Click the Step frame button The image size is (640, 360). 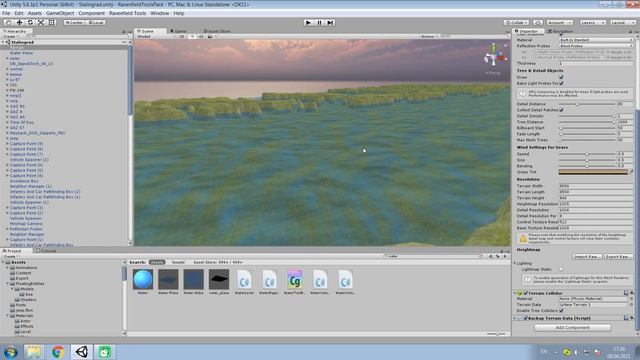(330, 22)
